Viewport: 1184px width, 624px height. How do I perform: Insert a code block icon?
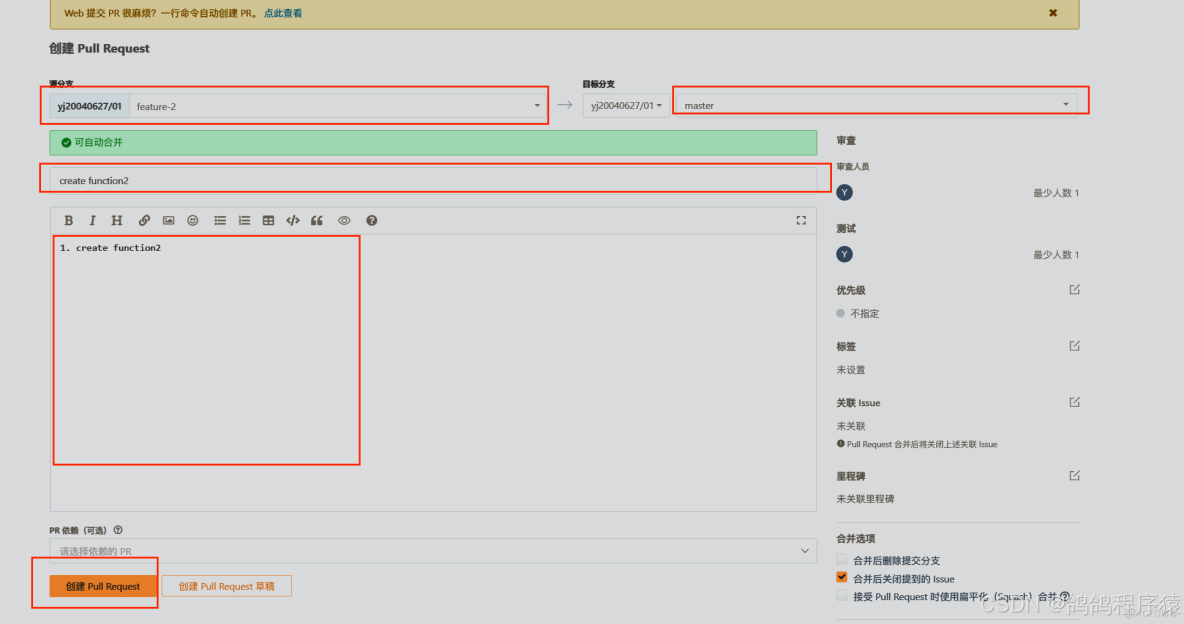292,221
